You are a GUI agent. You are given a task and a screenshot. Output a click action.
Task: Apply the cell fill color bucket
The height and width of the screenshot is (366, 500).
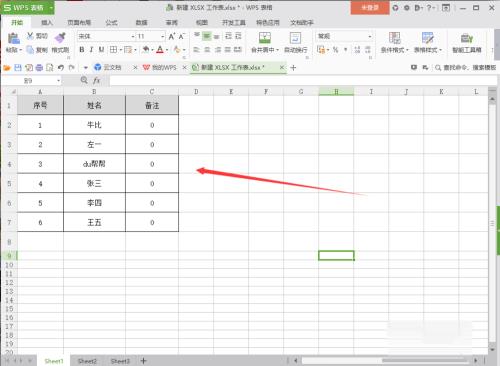click(146, 50)
